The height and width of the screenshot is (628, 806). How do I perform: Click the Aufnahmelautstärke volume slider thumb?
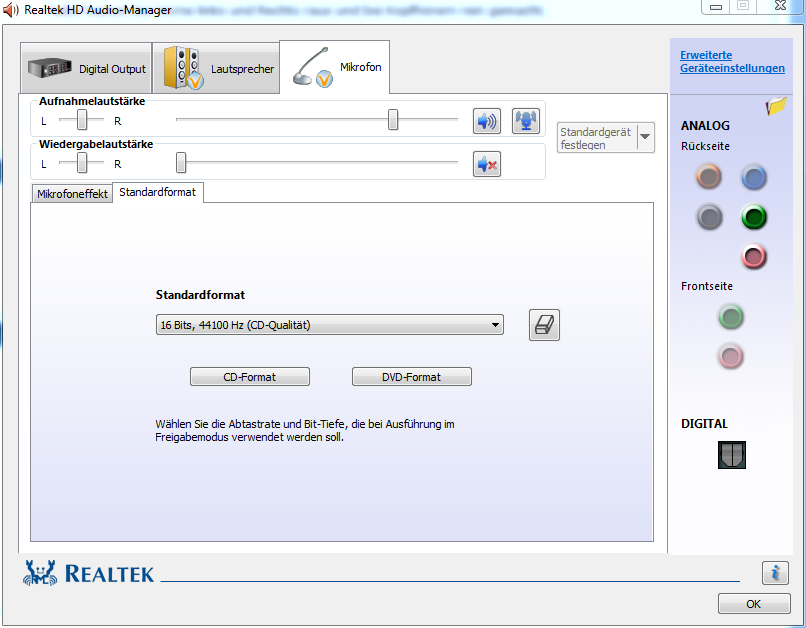coord(393,119)
